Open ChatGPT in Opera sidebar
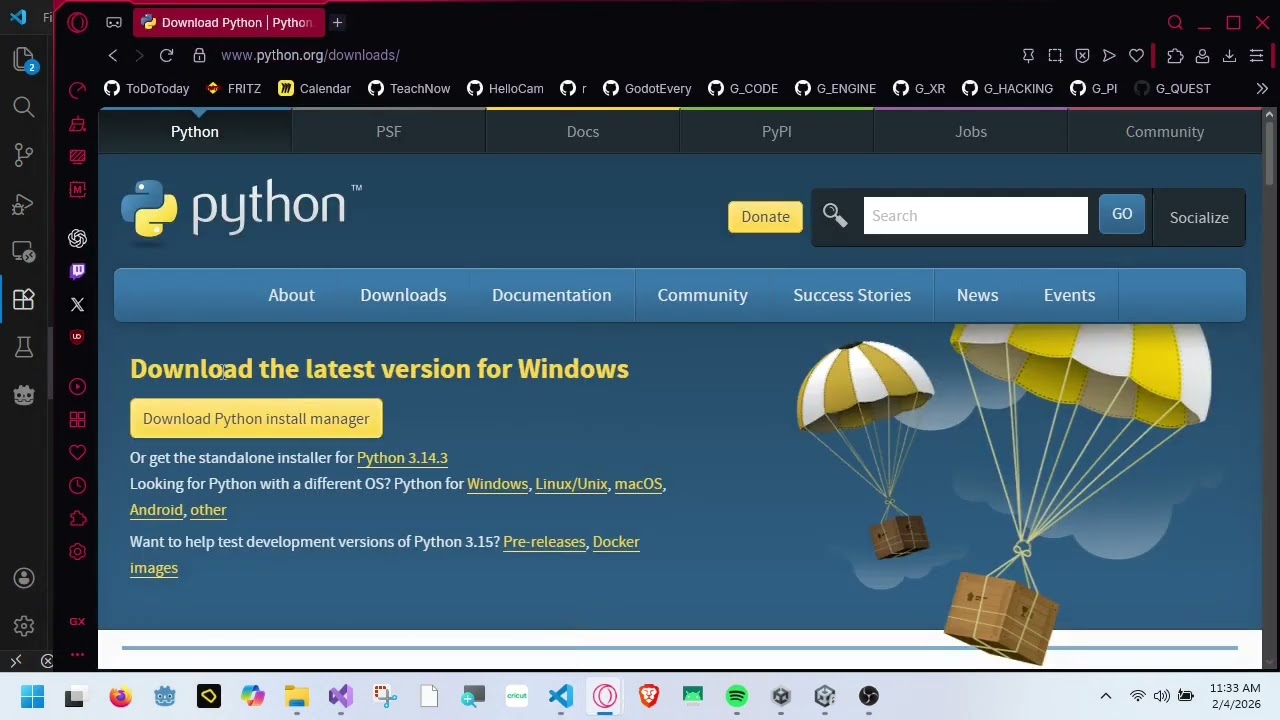Image resolution: width=1280 pixels, height=720 pixels. tap(77, 238)
